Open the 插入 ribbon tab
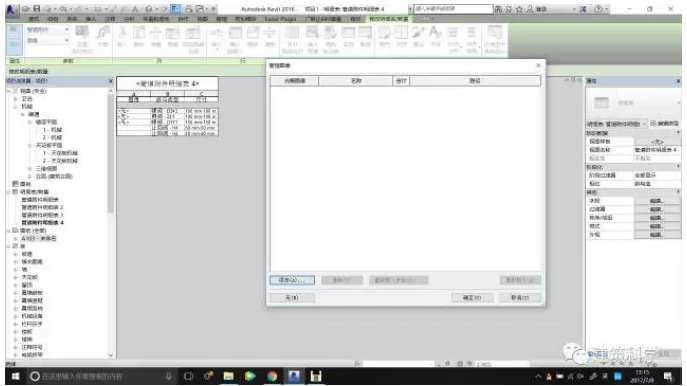 (91, 19)
